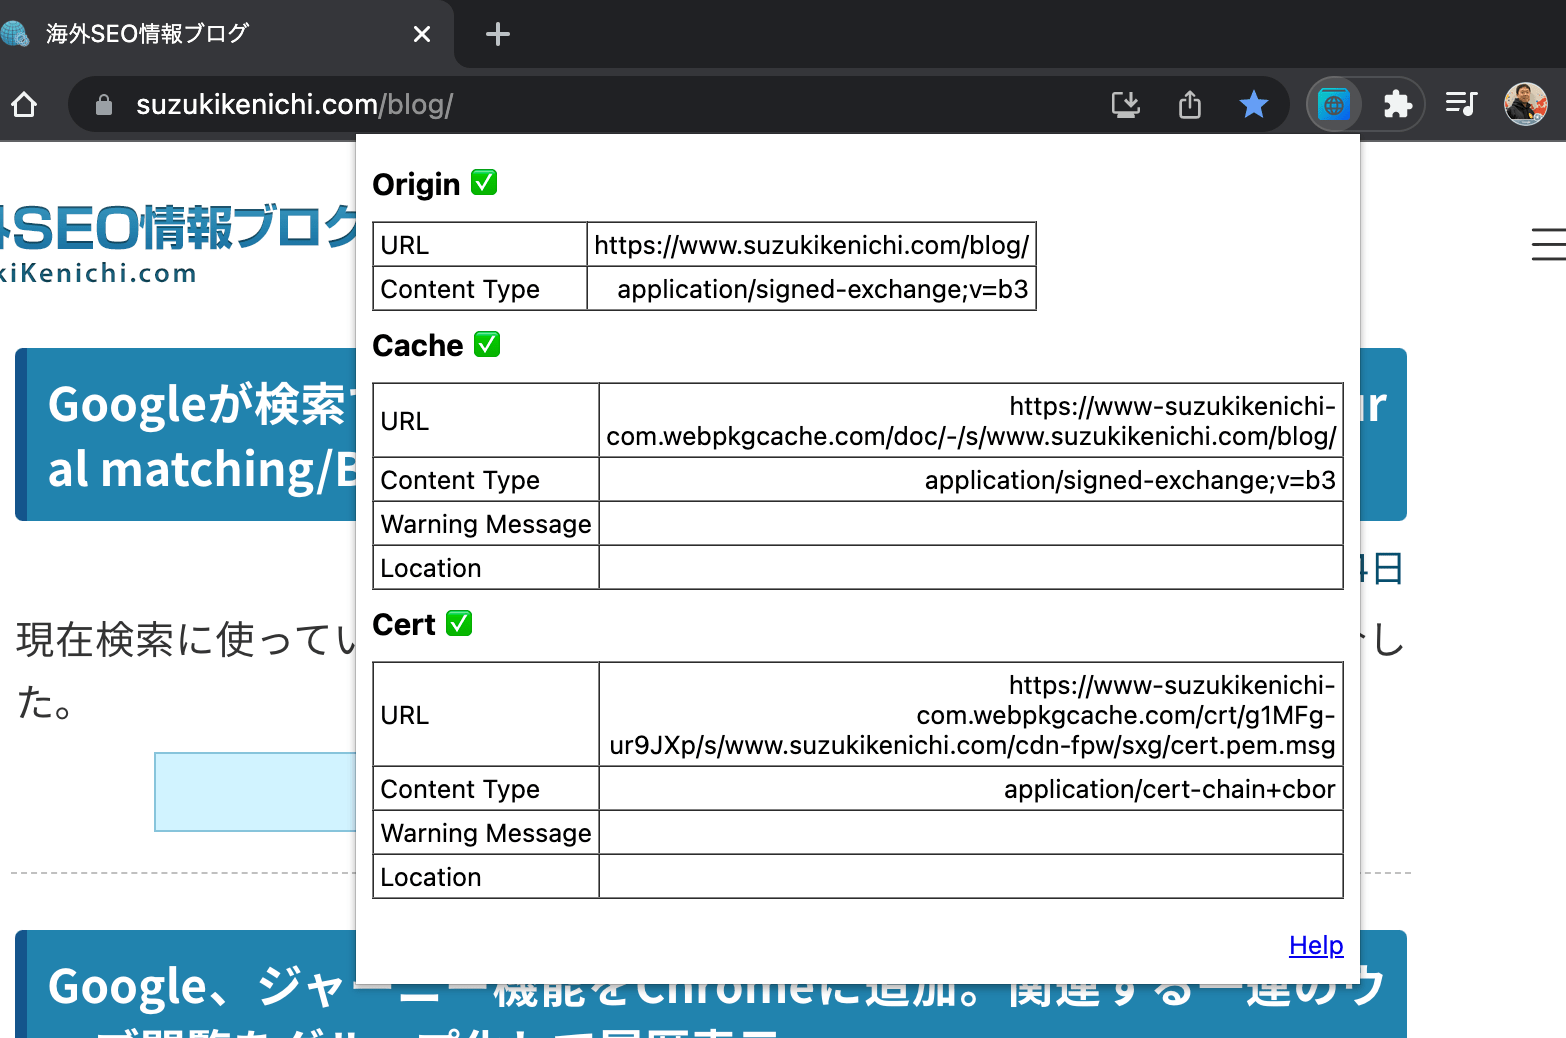Open the media control playlist icon
Screen dimensions: 1566x1038
[1461, 103]
